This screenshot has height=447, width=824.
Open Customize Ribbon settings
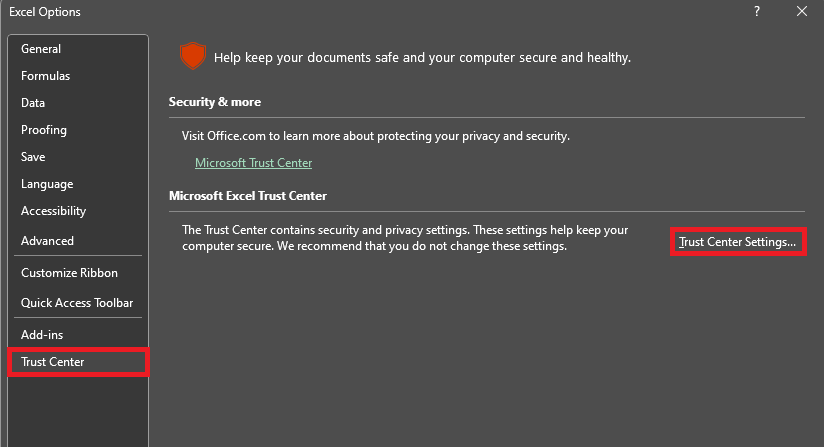tap(69, 273)
